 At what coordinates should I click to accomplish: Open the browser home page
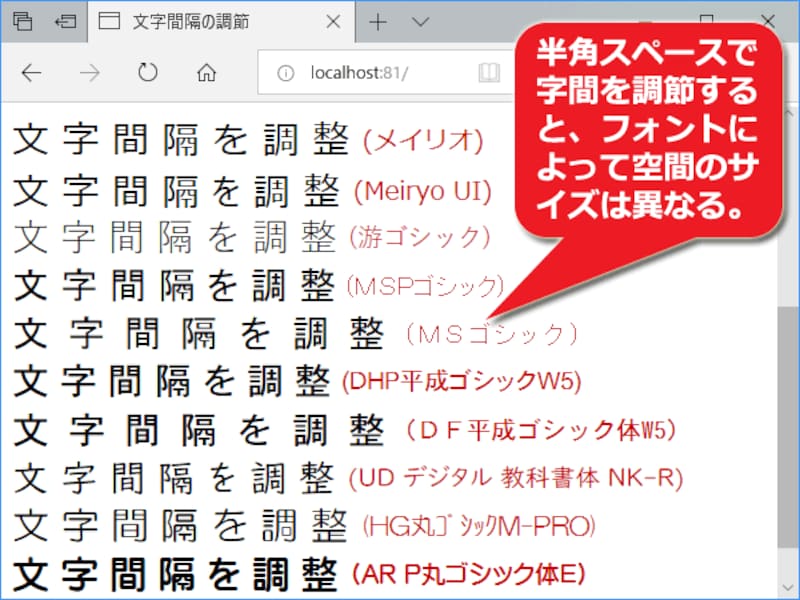pos(208,72)
